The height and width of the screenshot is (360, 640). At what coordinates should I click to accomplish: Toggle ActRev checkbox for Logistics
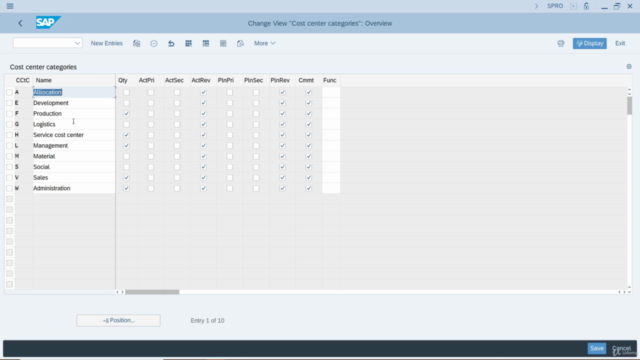[203, 124]
